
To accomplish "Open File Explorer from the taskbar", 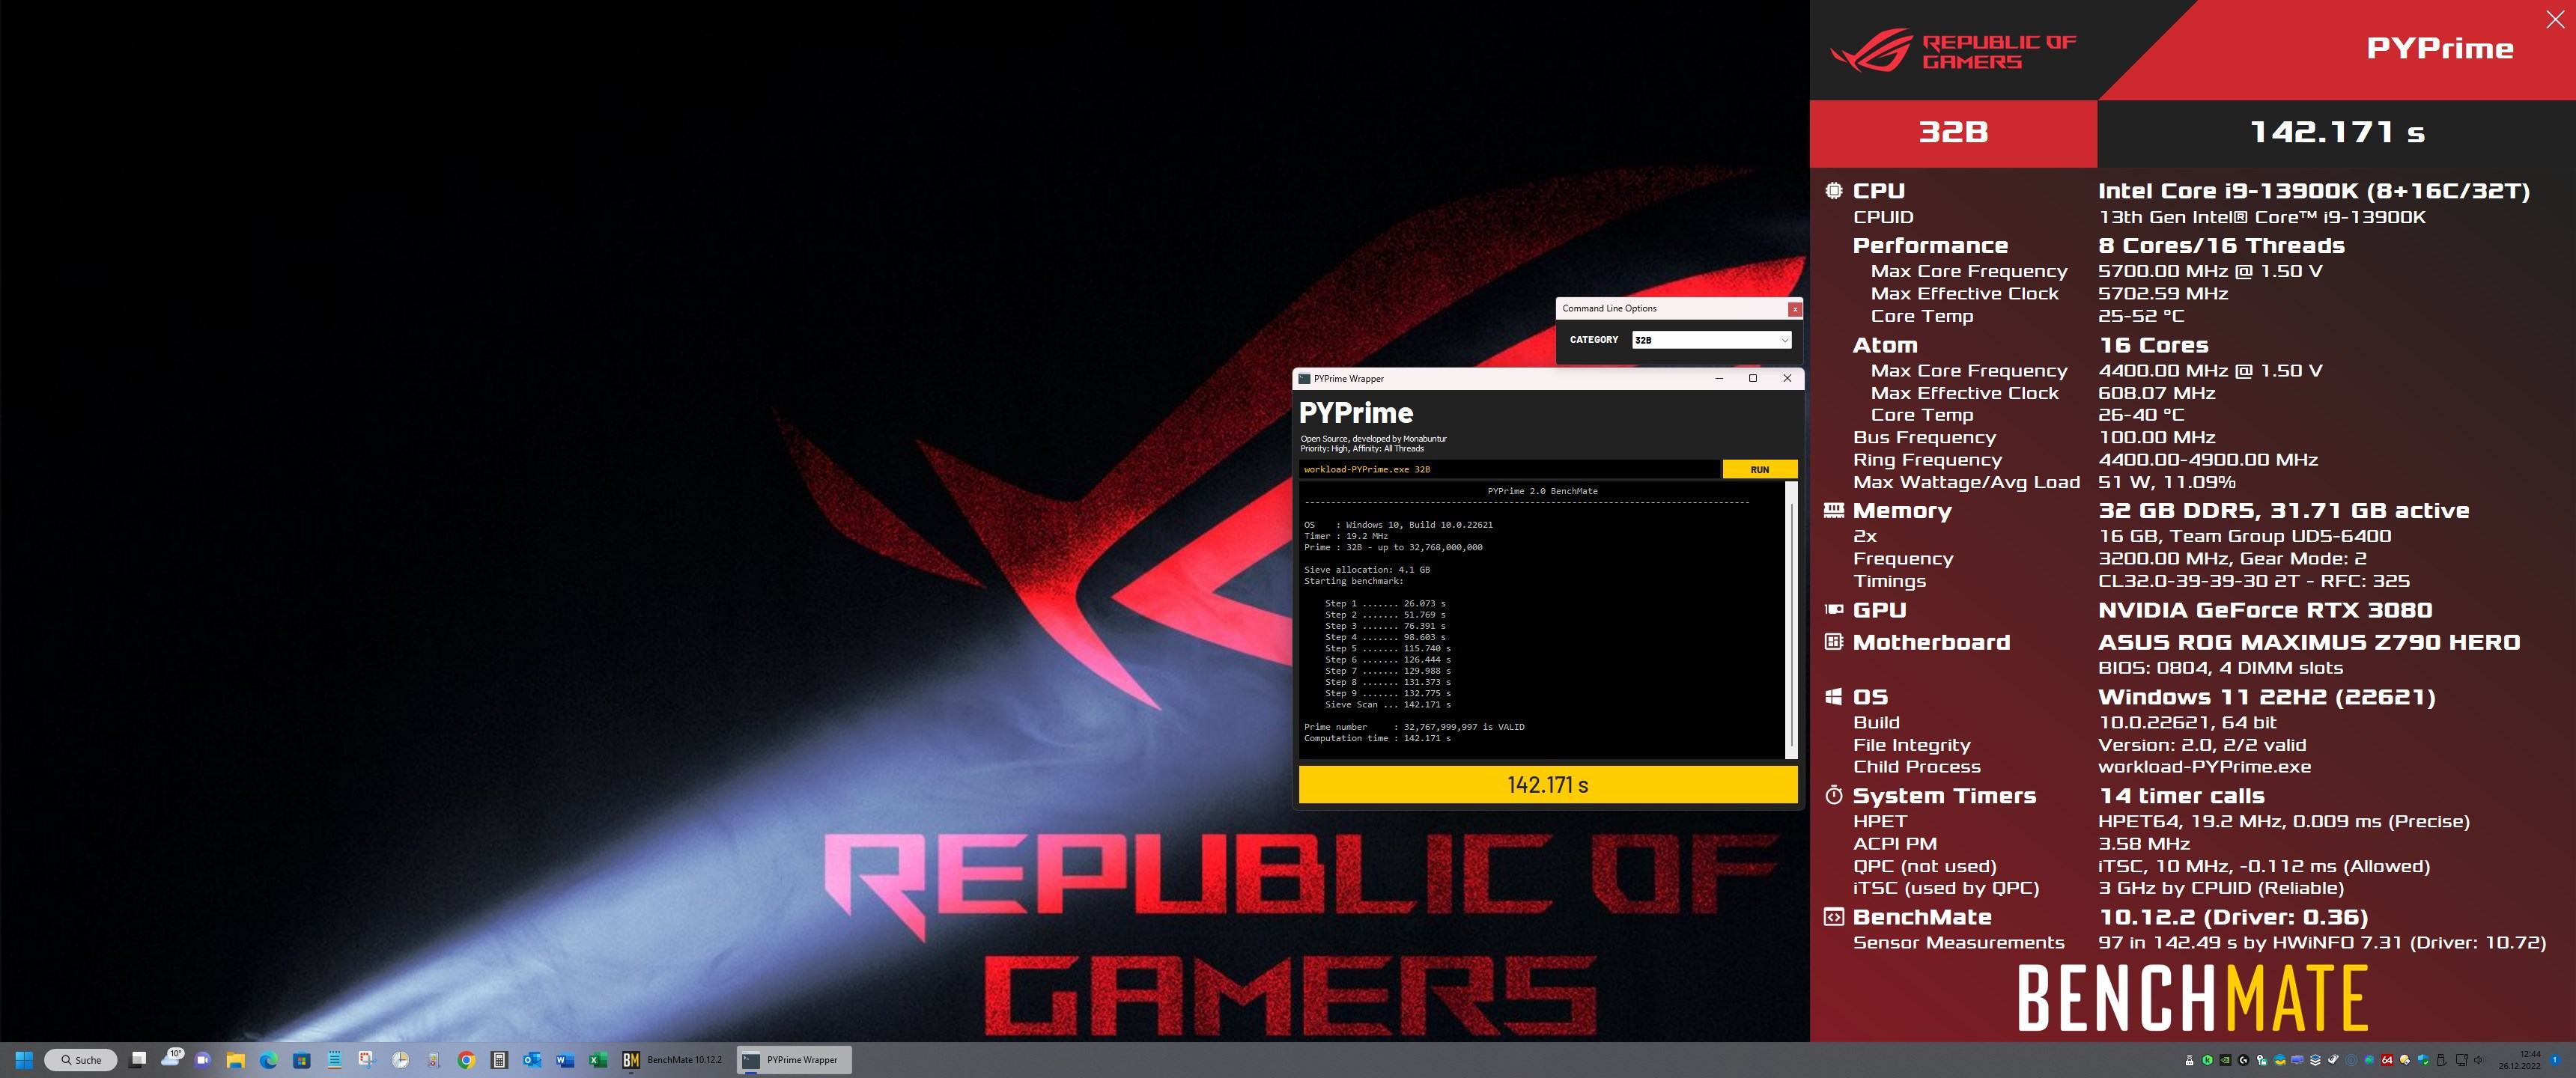I will point(235,1060).
